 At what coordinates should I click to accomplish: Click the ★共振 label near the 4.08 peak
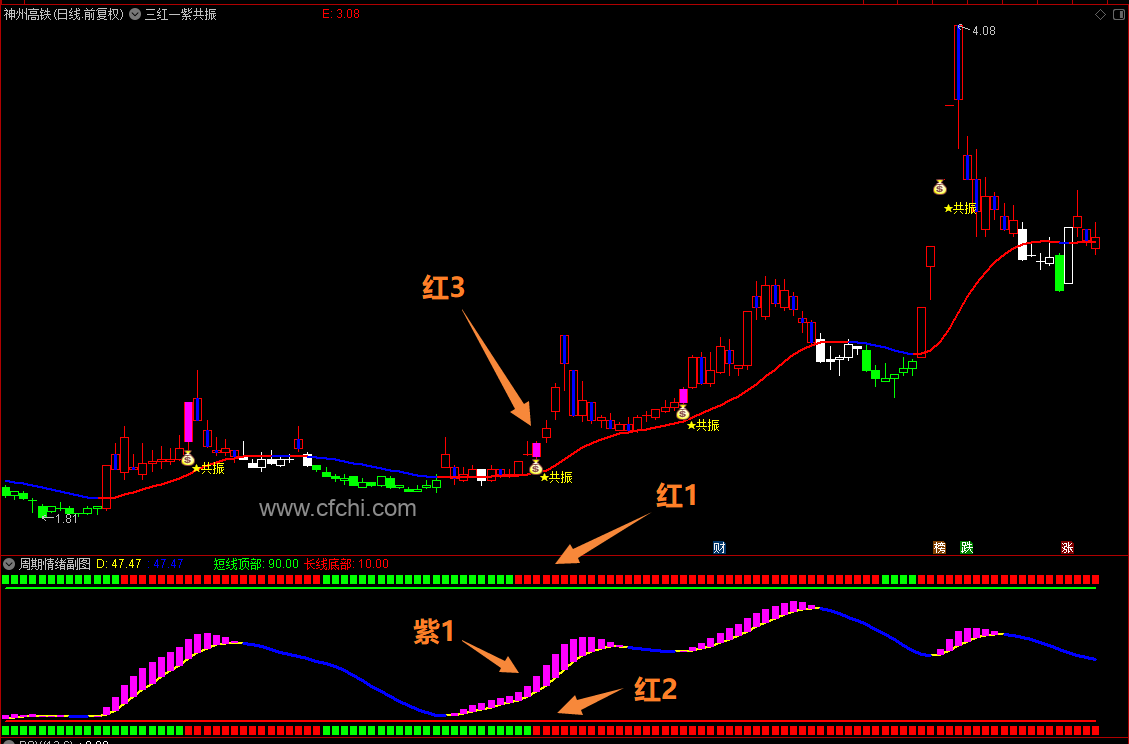961,208
